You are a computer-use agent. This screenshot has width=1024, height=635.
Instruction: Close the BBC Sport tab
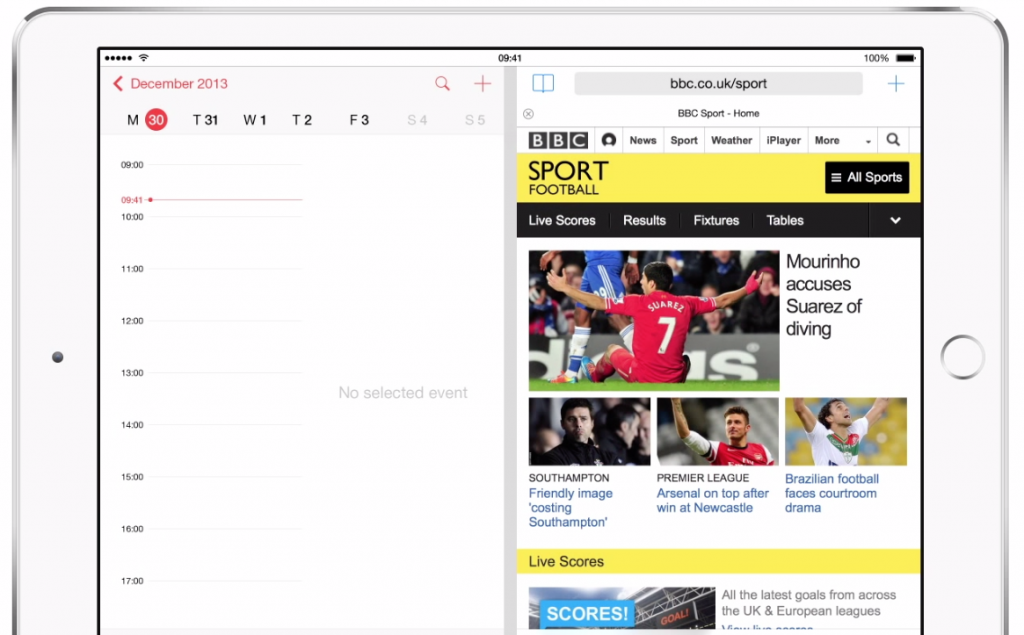pos(528,114)
